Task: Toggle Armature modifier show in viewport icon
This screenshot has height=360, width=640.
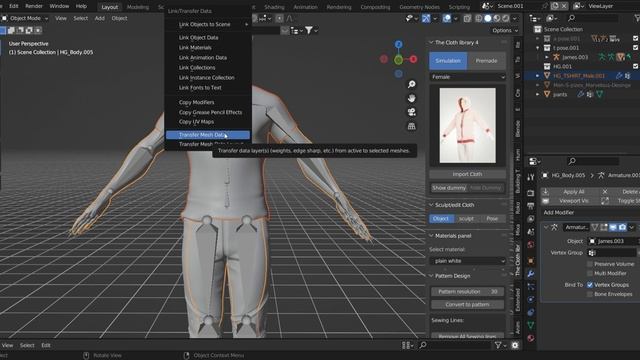Action: tap(613, 227)
